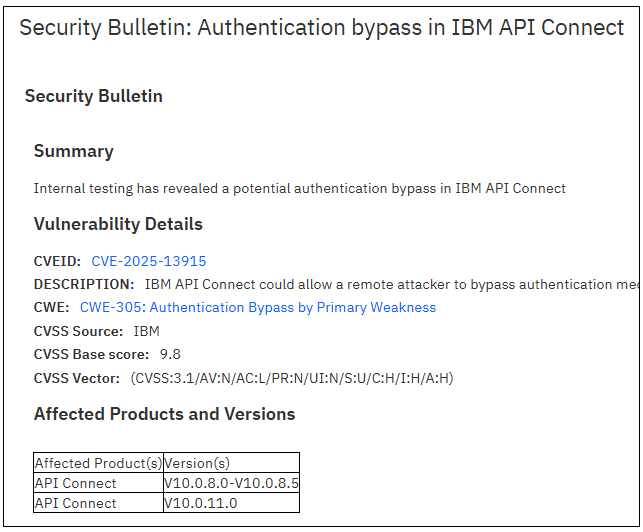Screen dimensions: 643x532
Task: Click API Connect cell beside V10.0.11.0
Action: pyautogui.click(x=76, y=503)
